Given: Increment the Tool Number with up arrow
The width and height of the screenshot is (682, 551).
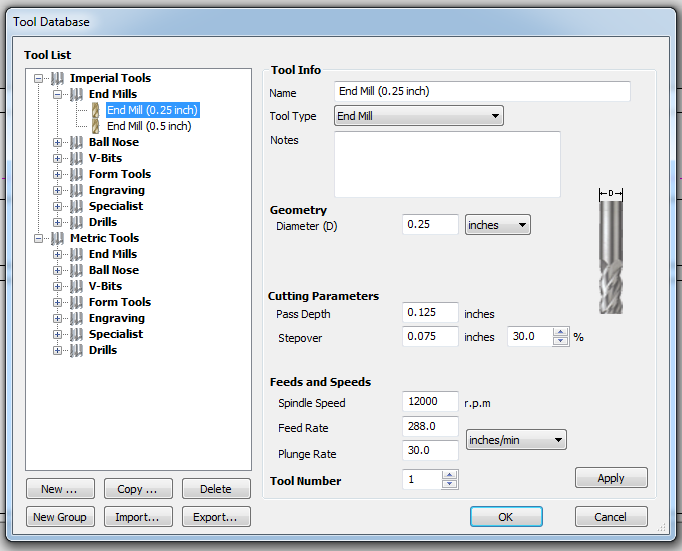Looking at the screenshot, I should click(x=450, y=475).
